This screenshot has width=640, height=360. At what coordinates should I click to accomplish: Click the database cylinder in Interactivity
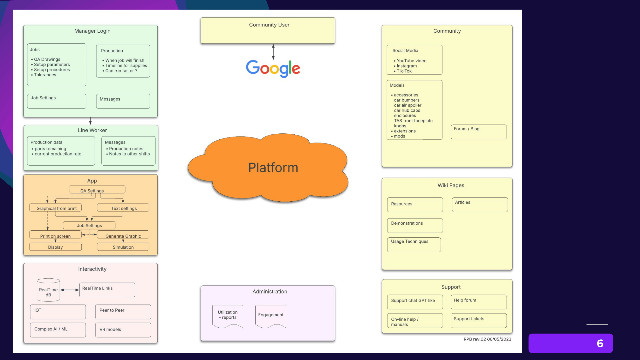tap(48, 290)
